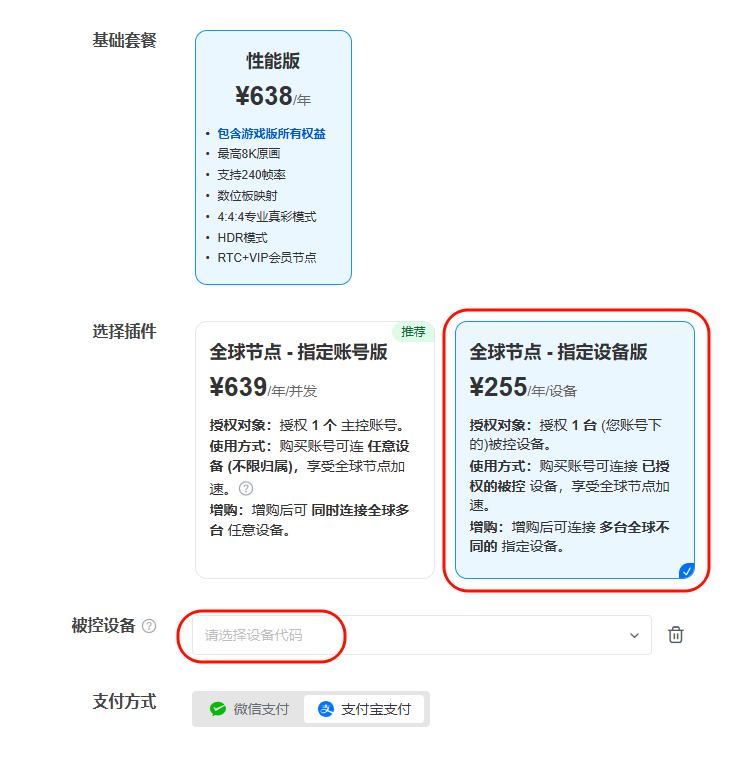Image resolution: width=730 pixels, height=760 pixels.
Task: Select 微信支付 payment method
Action: [249, 709]
